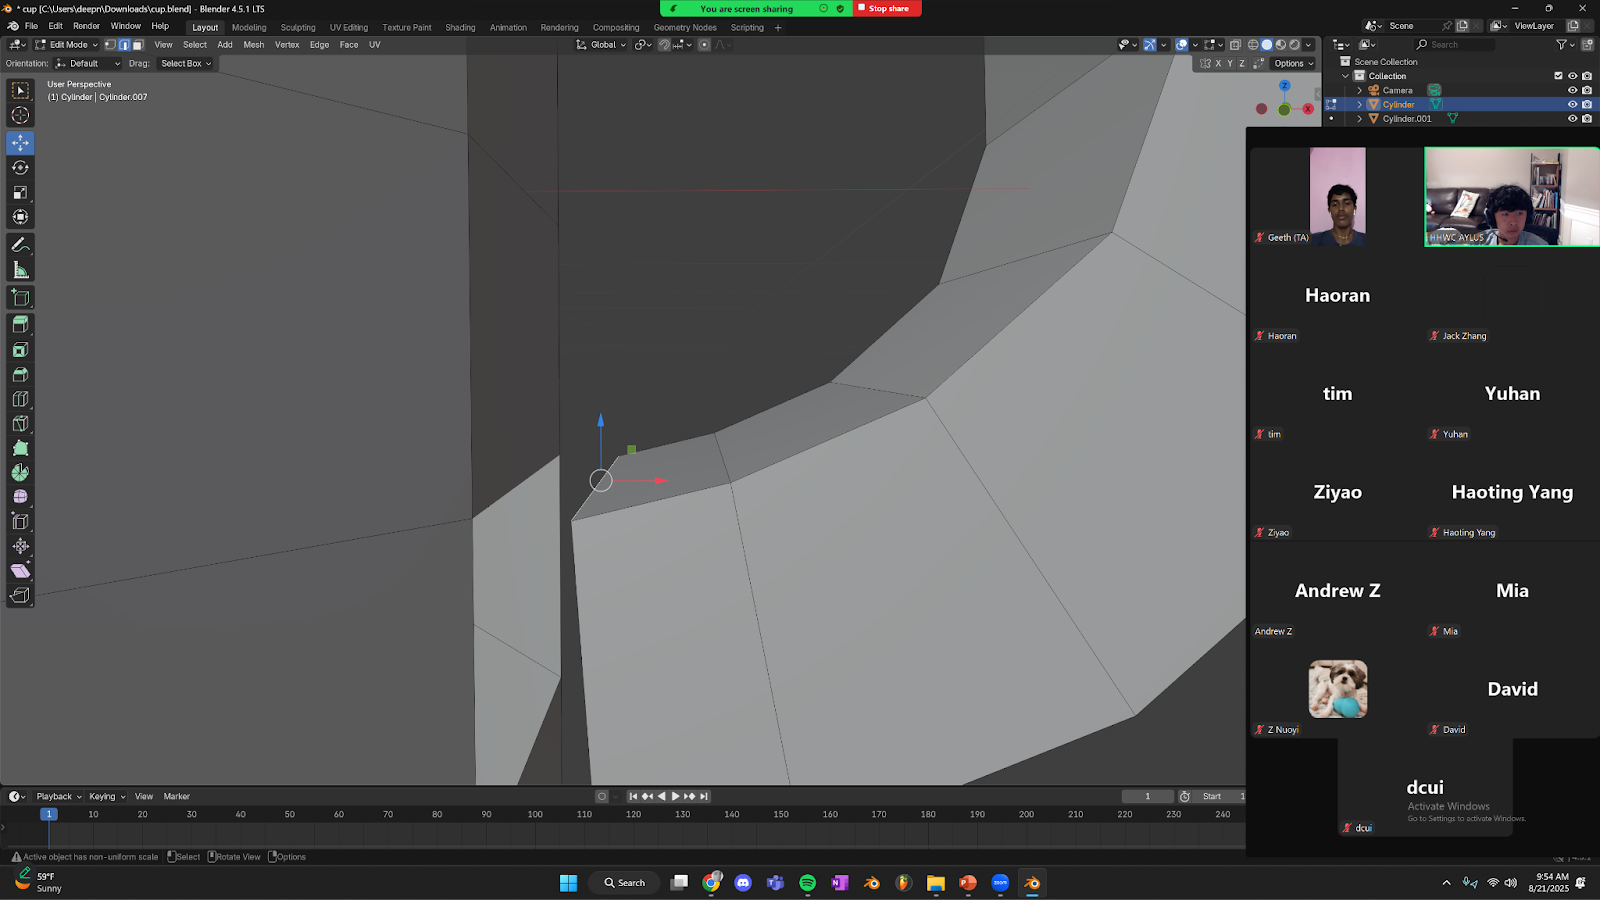Viewport: 1600px width, 900px height.
Task: Click the Stop share button
Action: click(x=887, y=8)
